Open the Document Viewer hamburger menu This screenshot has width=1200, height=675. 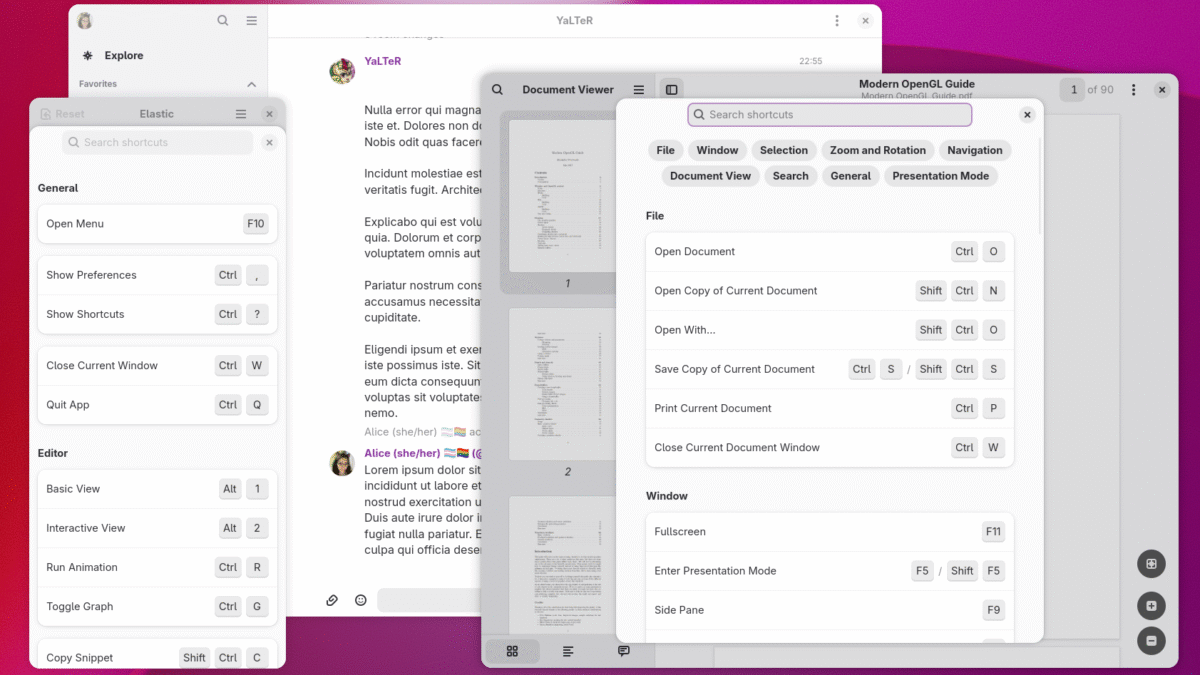click(639, 90)
